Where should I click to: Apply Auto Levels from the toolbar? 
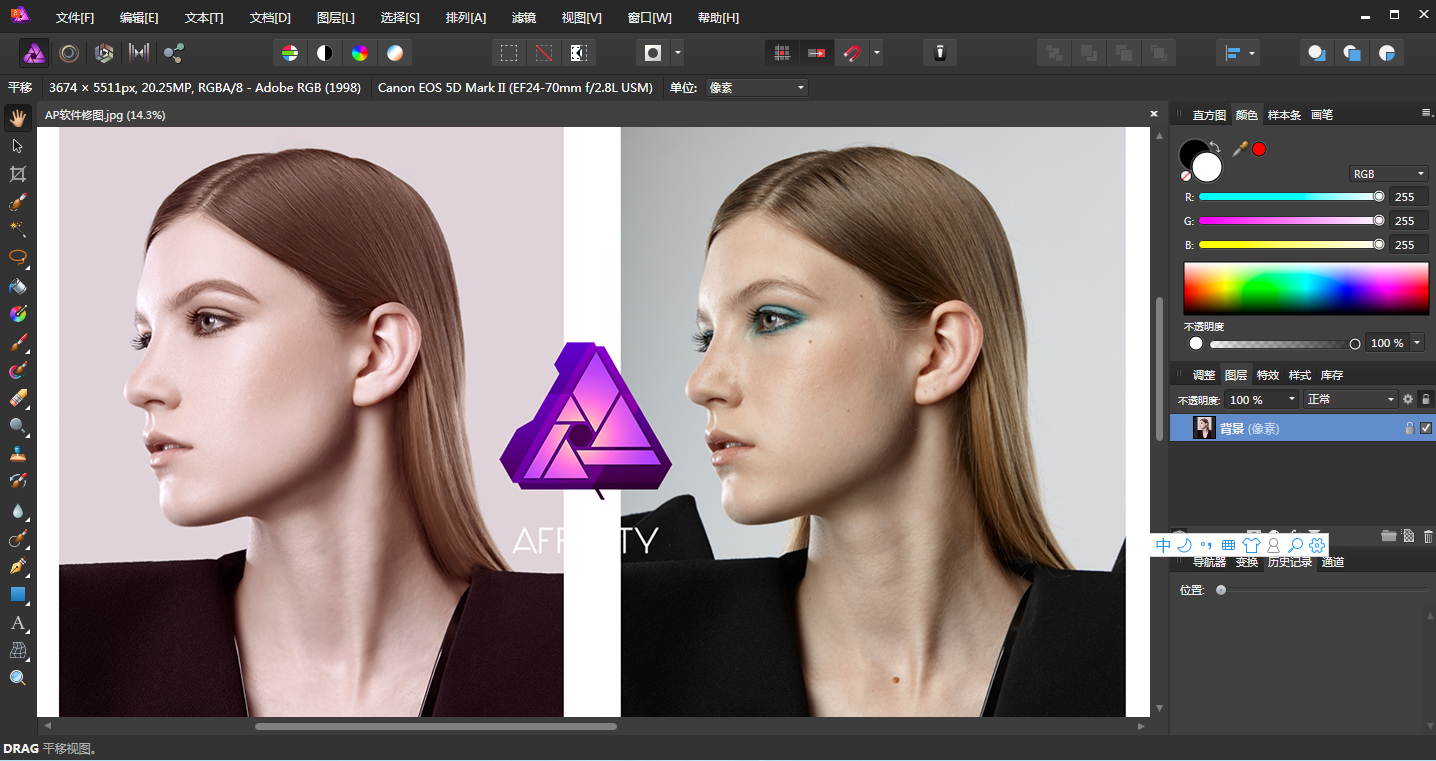(x=289, y=53)
